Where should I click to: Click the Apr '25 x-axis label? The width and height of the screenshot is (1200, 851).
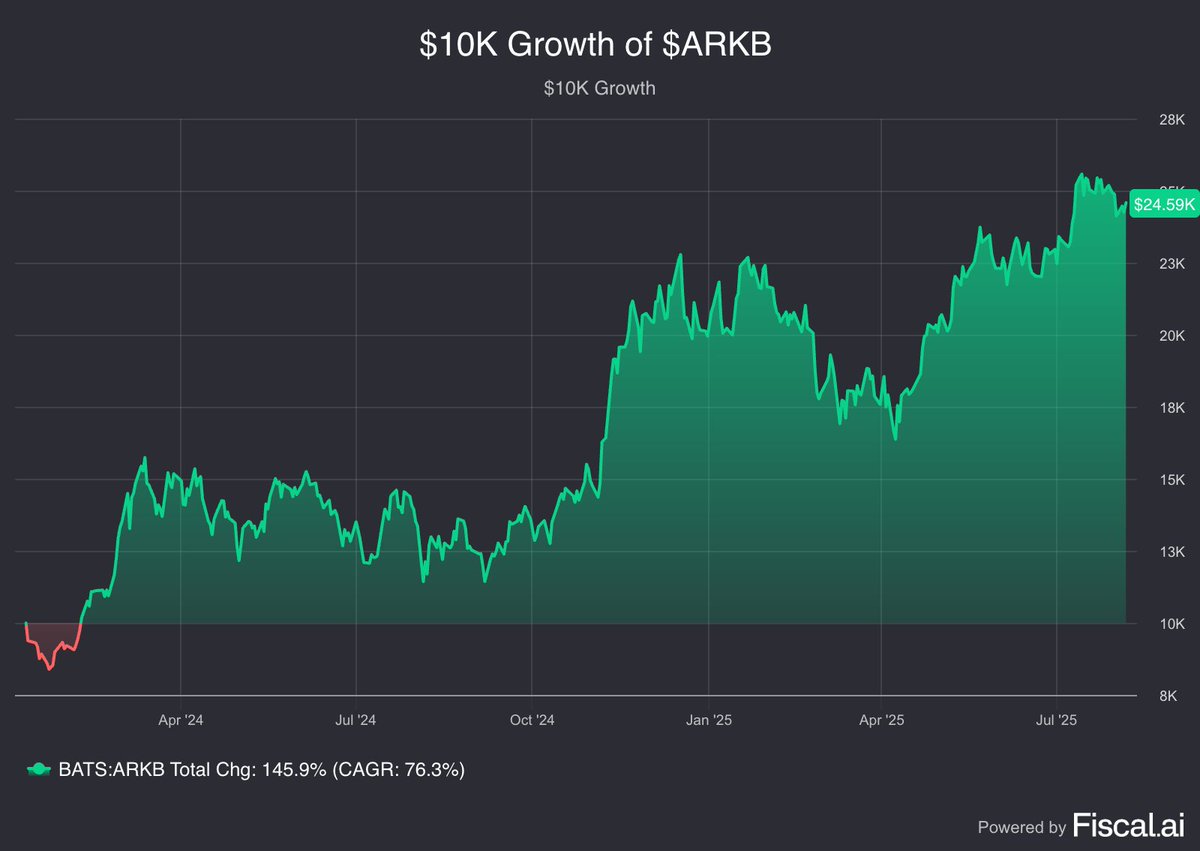tap(882, 719)
